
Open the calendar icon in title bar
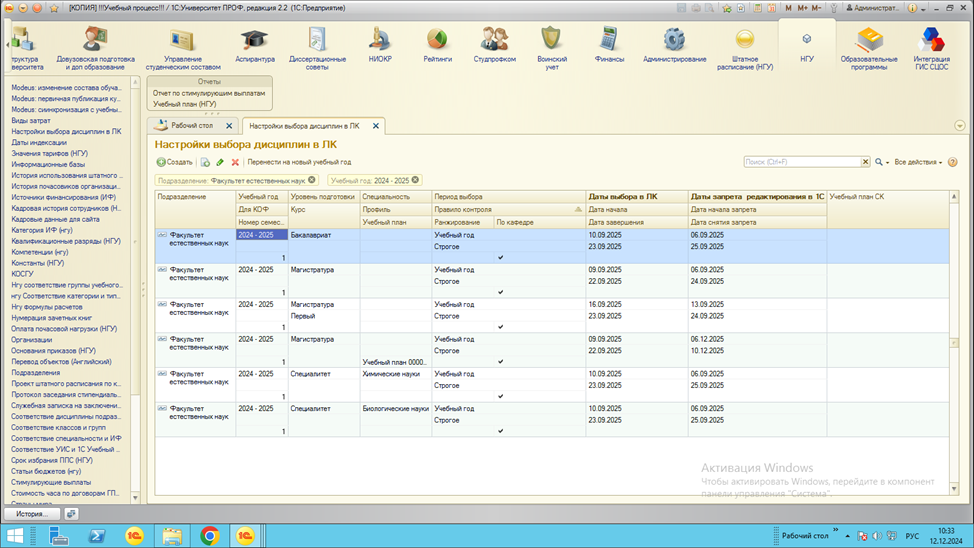(x=771, y=8)
